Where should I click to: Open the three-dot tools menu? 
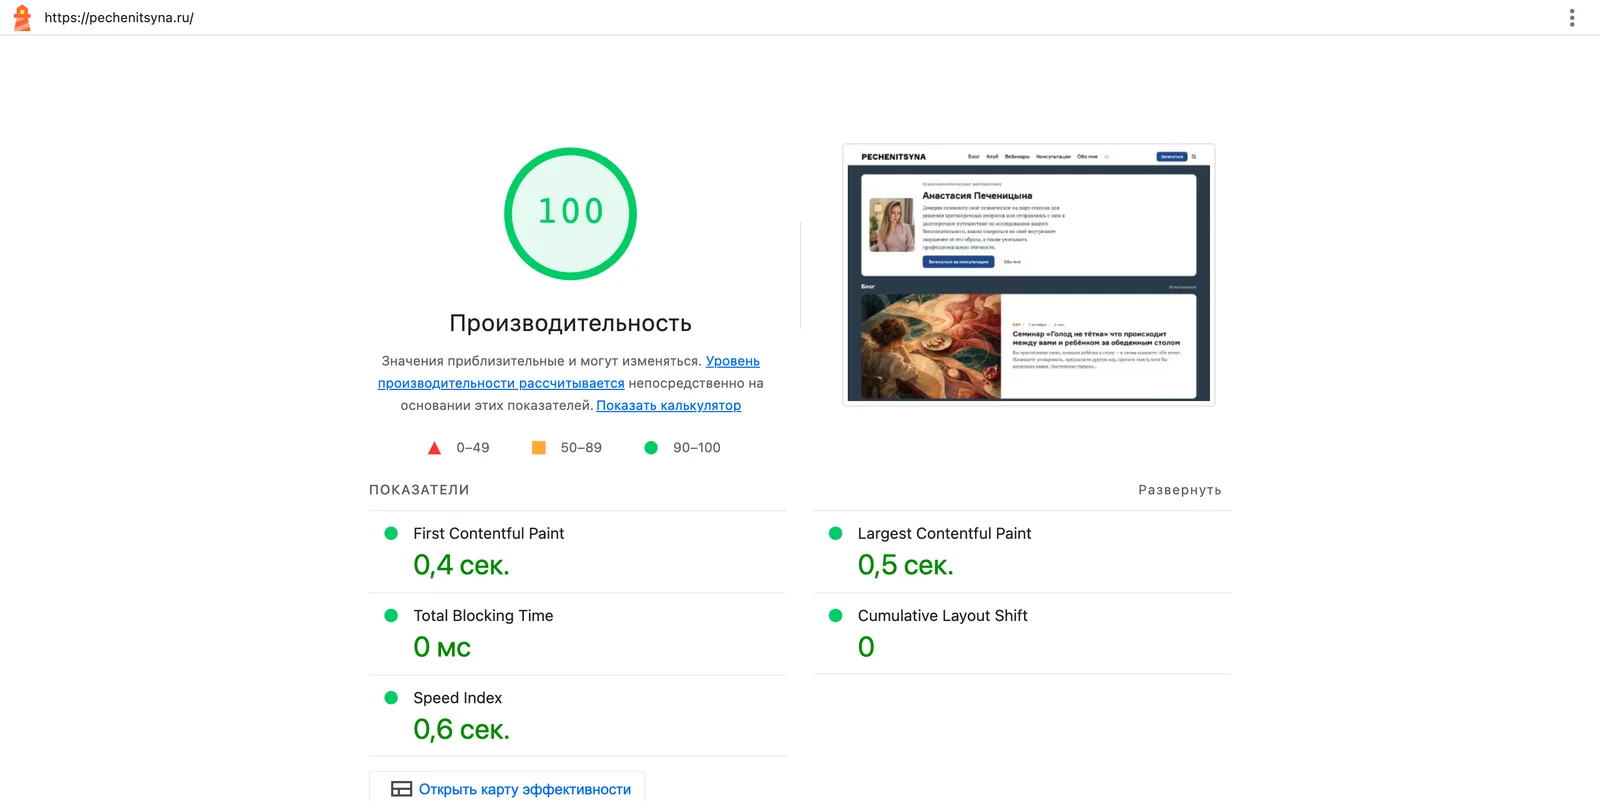1572,17
